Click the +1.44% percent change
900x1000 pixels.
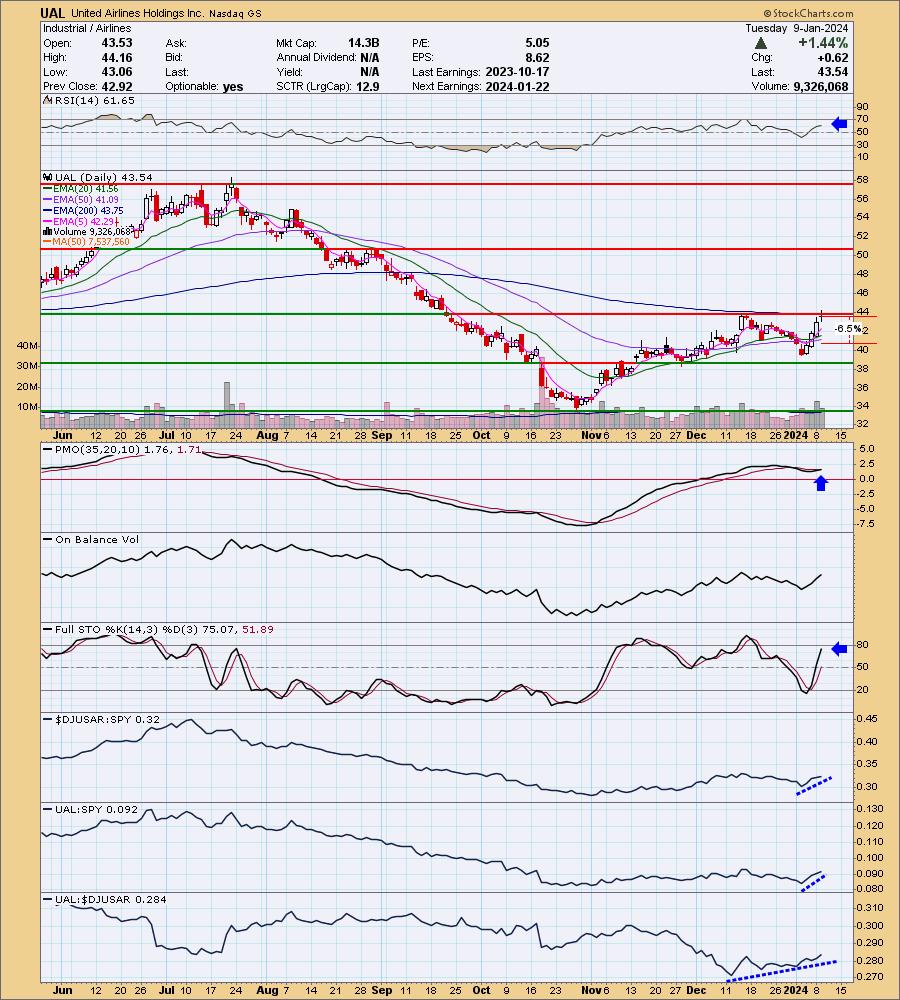point(823,43)
